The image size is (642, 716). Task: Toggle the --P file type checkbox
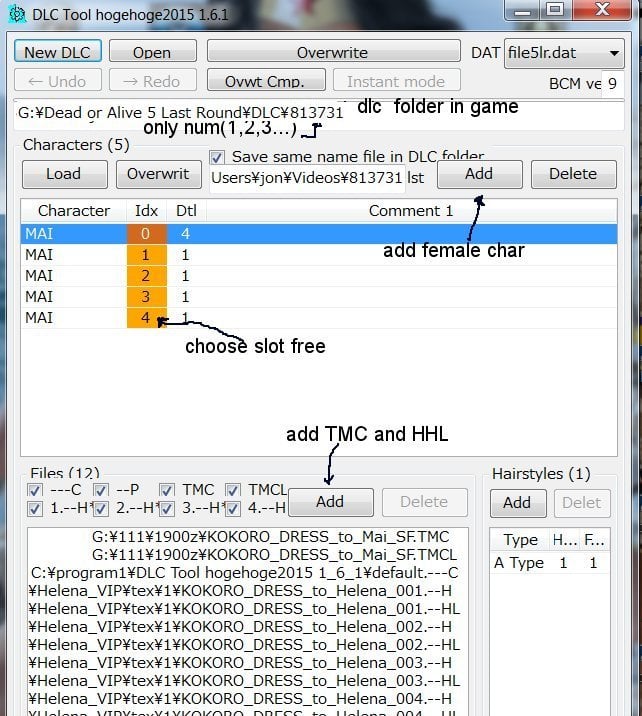[100, 490]
